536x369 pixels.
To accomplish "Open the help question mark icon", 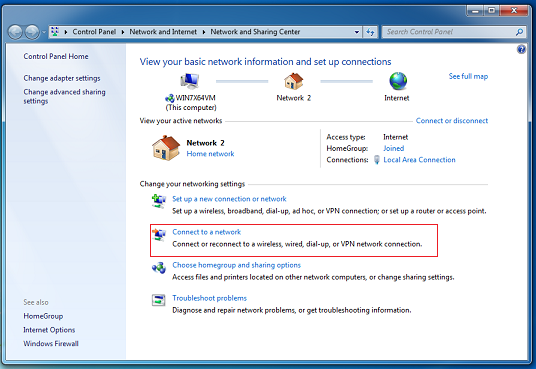I will click(521, 50).
